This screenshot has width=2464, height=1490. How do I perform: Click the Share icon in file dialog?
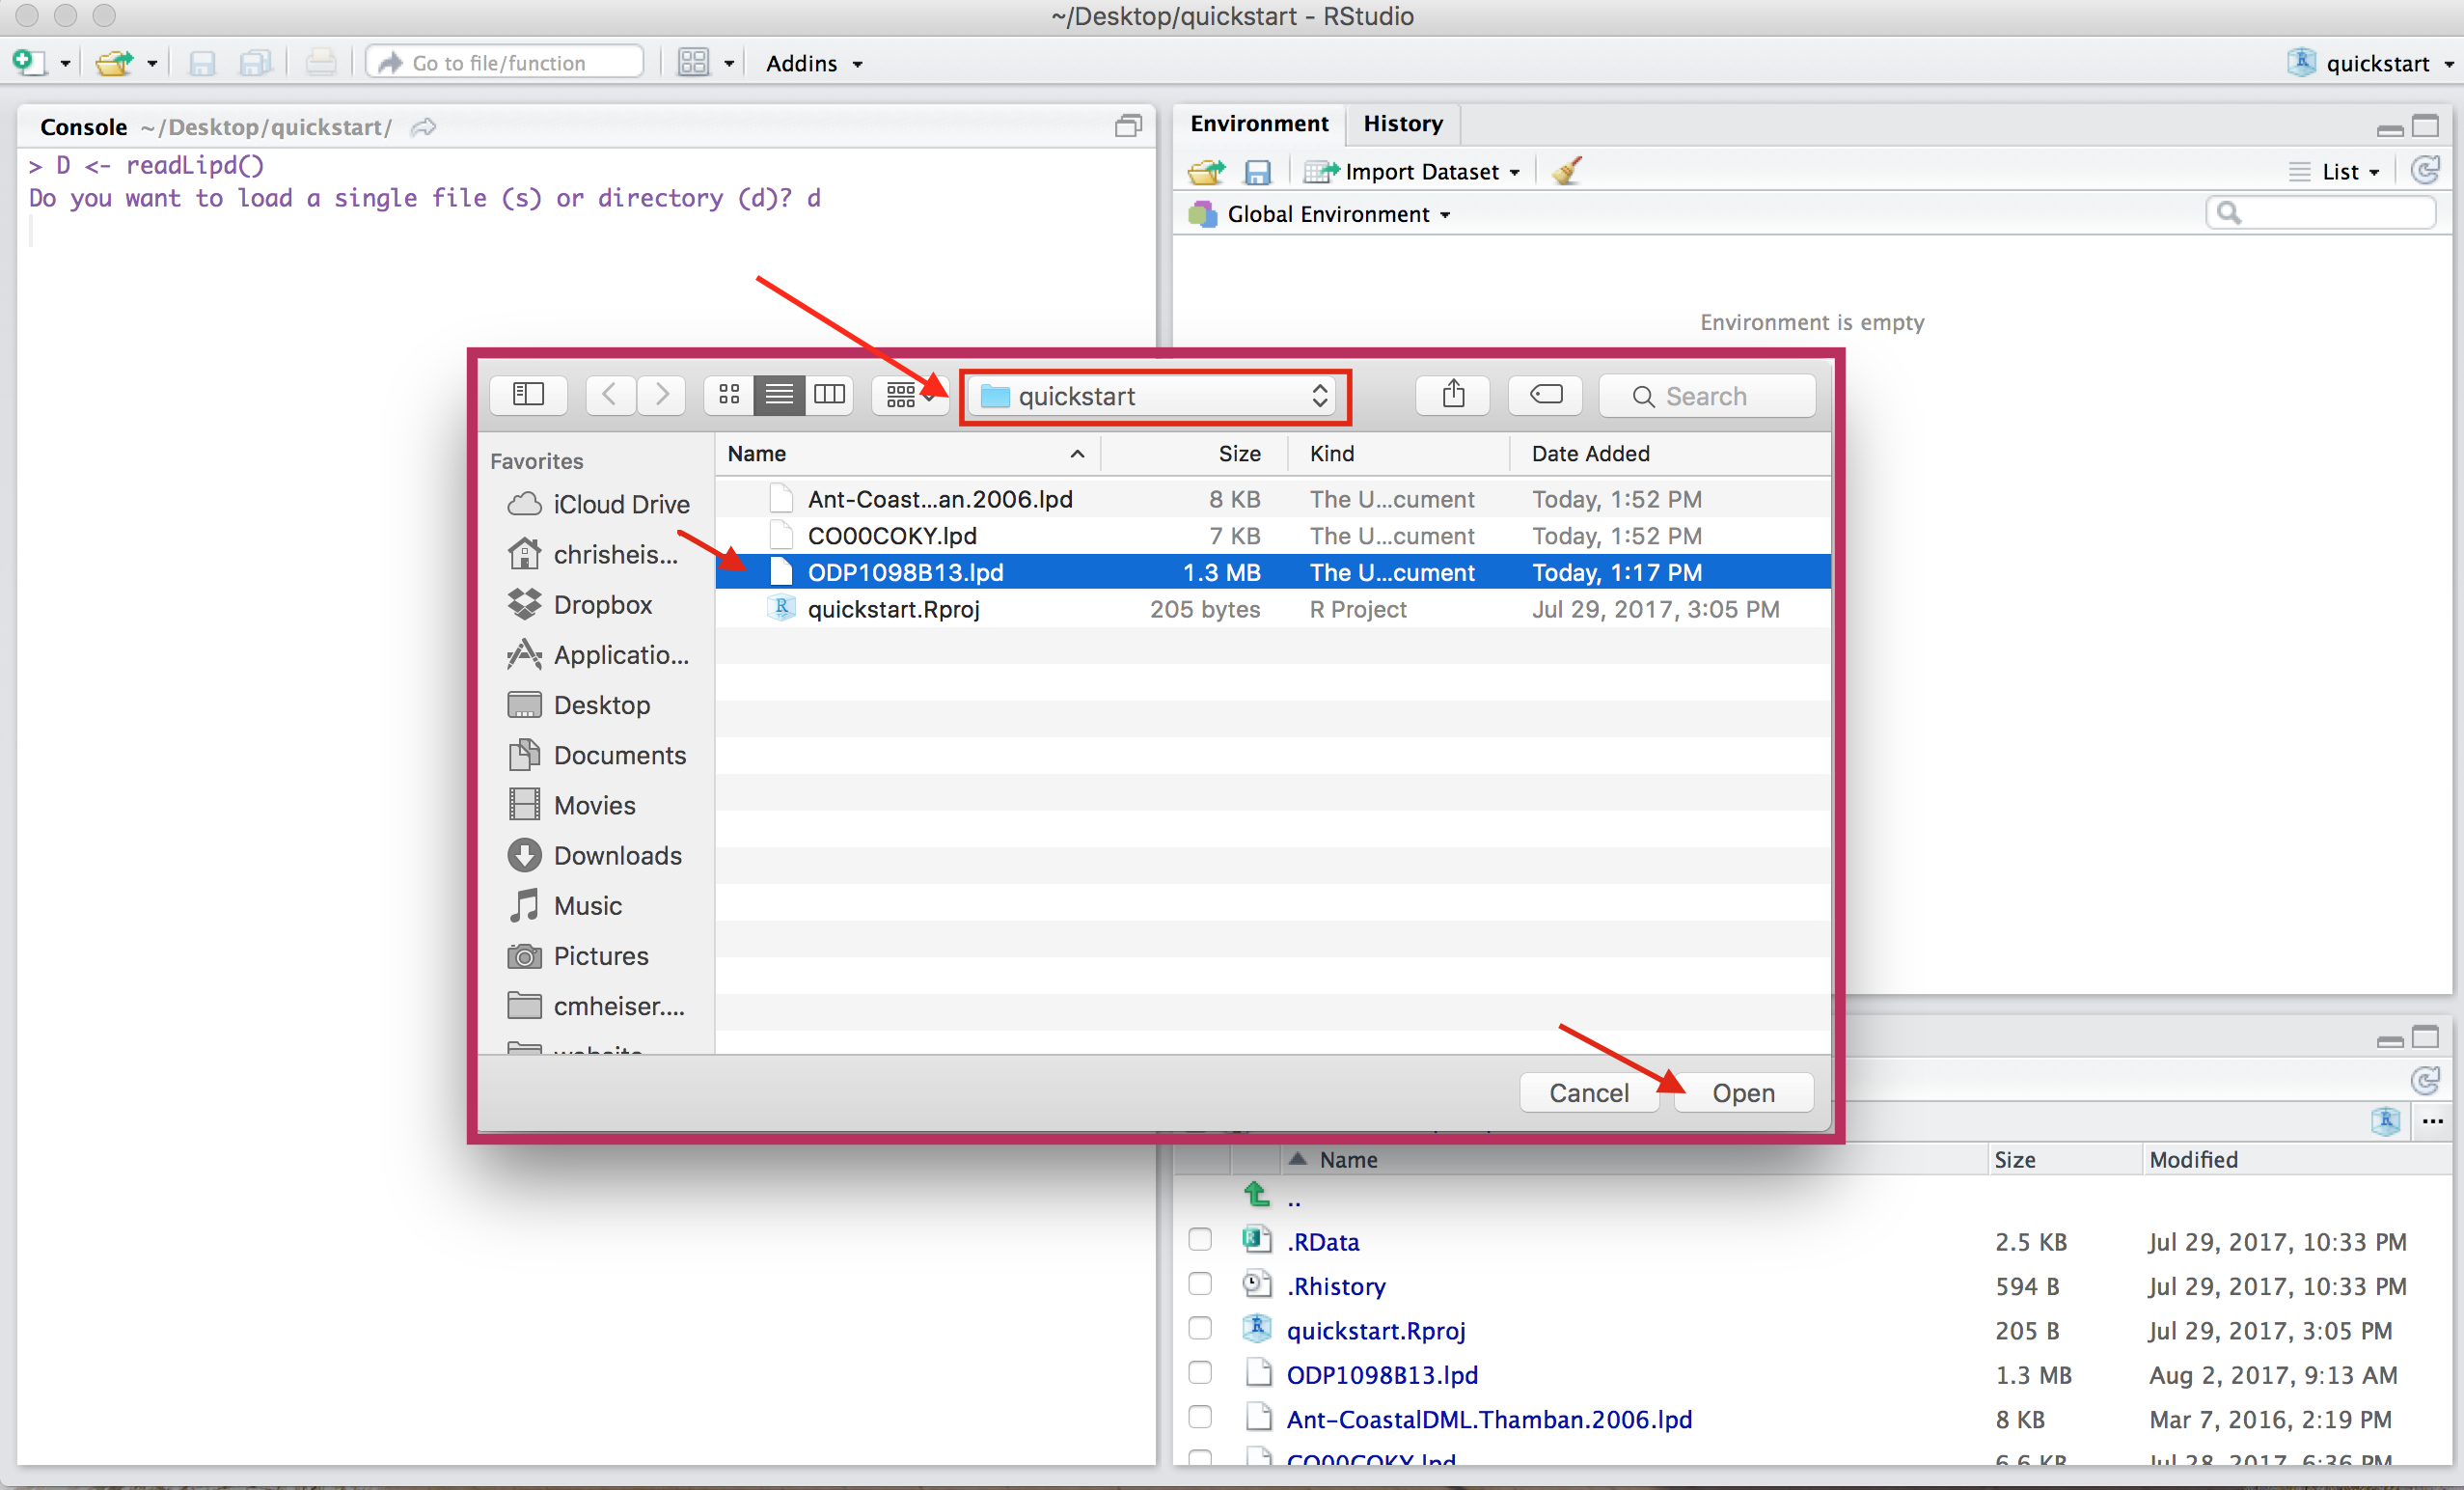tap(1453, 395)
